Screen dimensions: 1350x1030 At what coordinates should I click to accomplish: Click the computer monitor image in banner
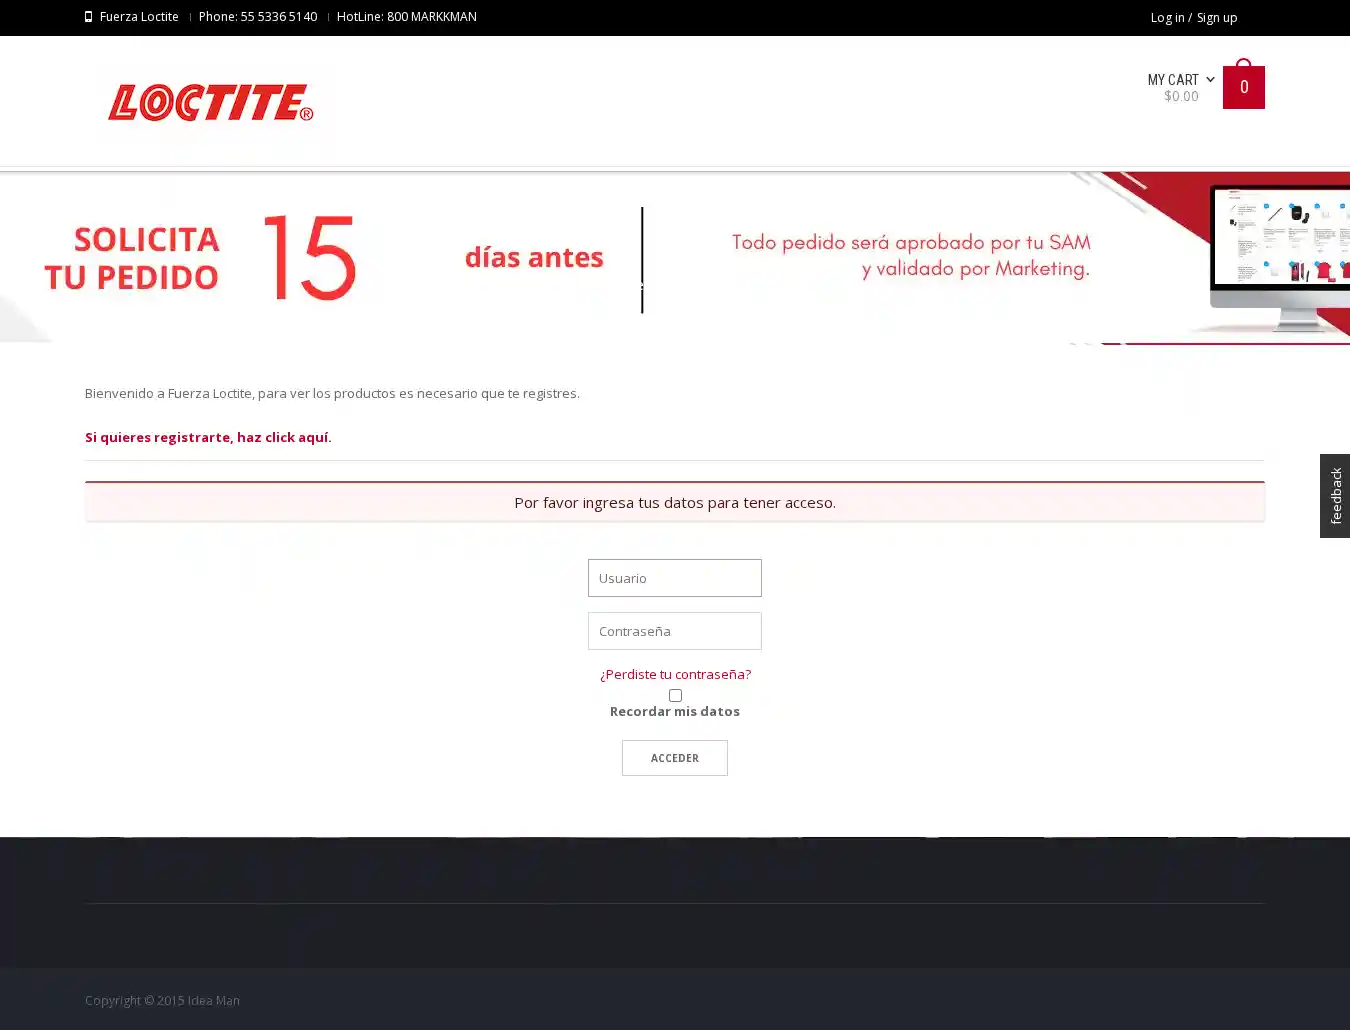[x=1280, y=255]
